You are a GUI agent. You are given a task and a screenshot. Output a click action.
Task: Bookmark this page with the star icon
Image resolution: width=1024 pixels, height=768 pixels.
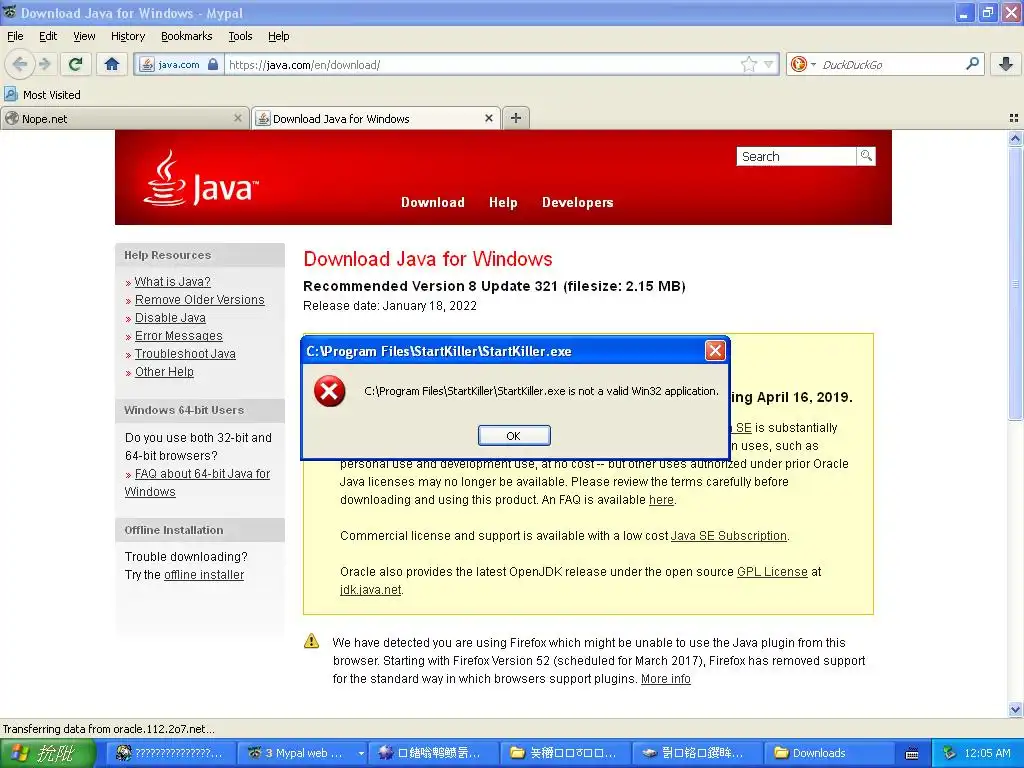[748, 64]
